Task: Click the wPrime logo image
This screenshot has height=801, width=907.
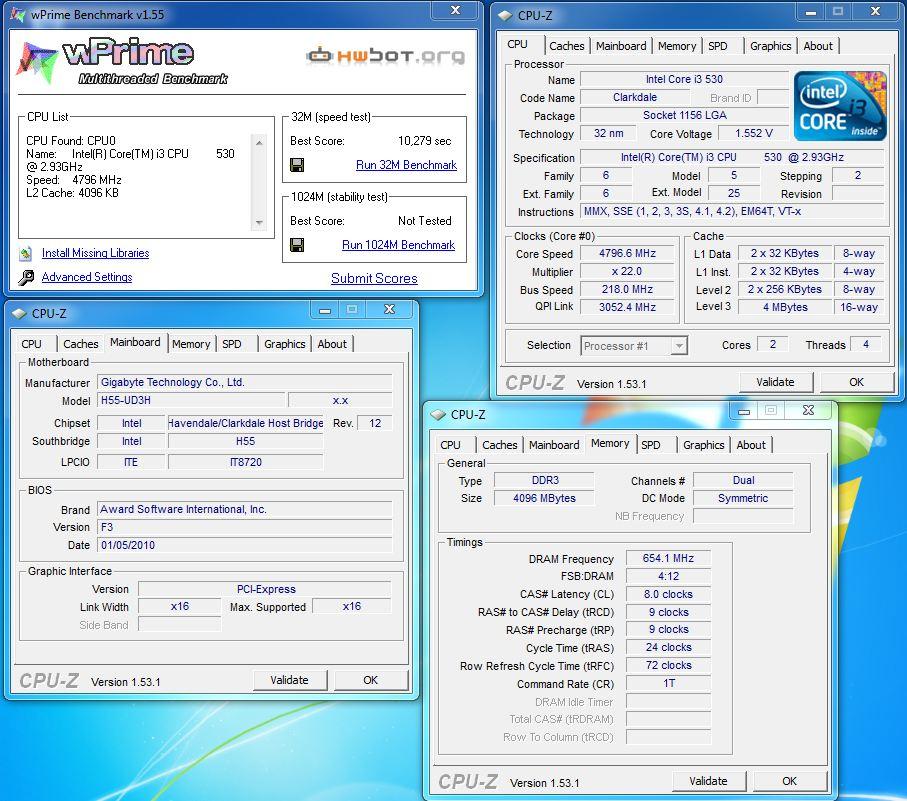Action: 122,62
